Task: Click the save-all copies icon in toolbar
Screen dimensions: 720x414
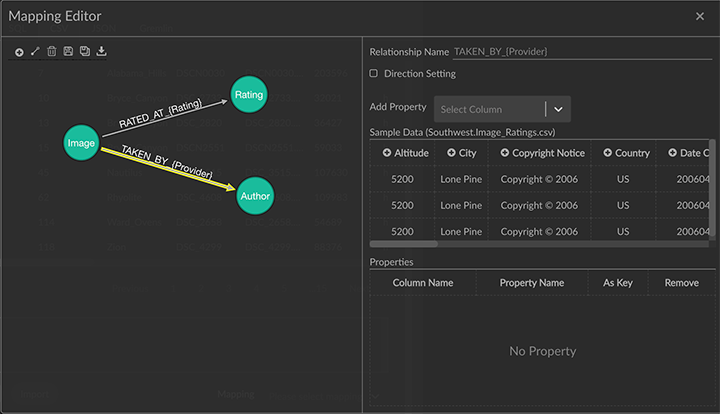Action: (84, 51)
